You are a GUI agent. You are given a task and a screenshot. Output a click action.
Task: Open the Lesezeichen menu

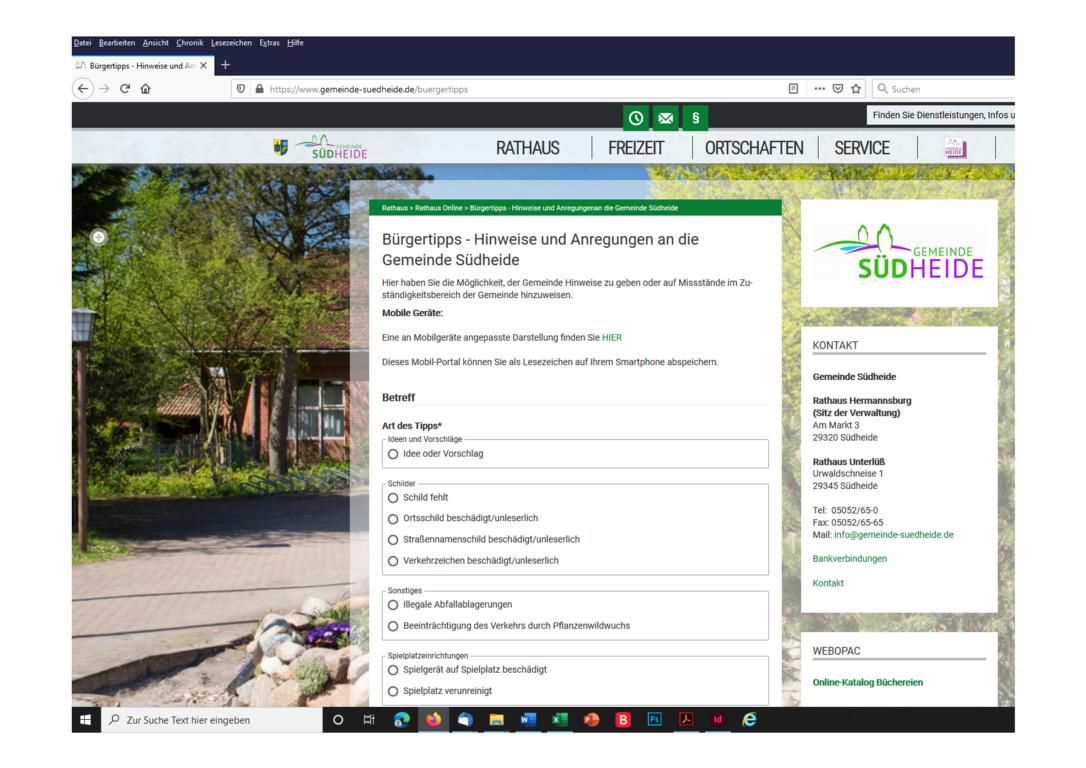(x=231, y=43)
